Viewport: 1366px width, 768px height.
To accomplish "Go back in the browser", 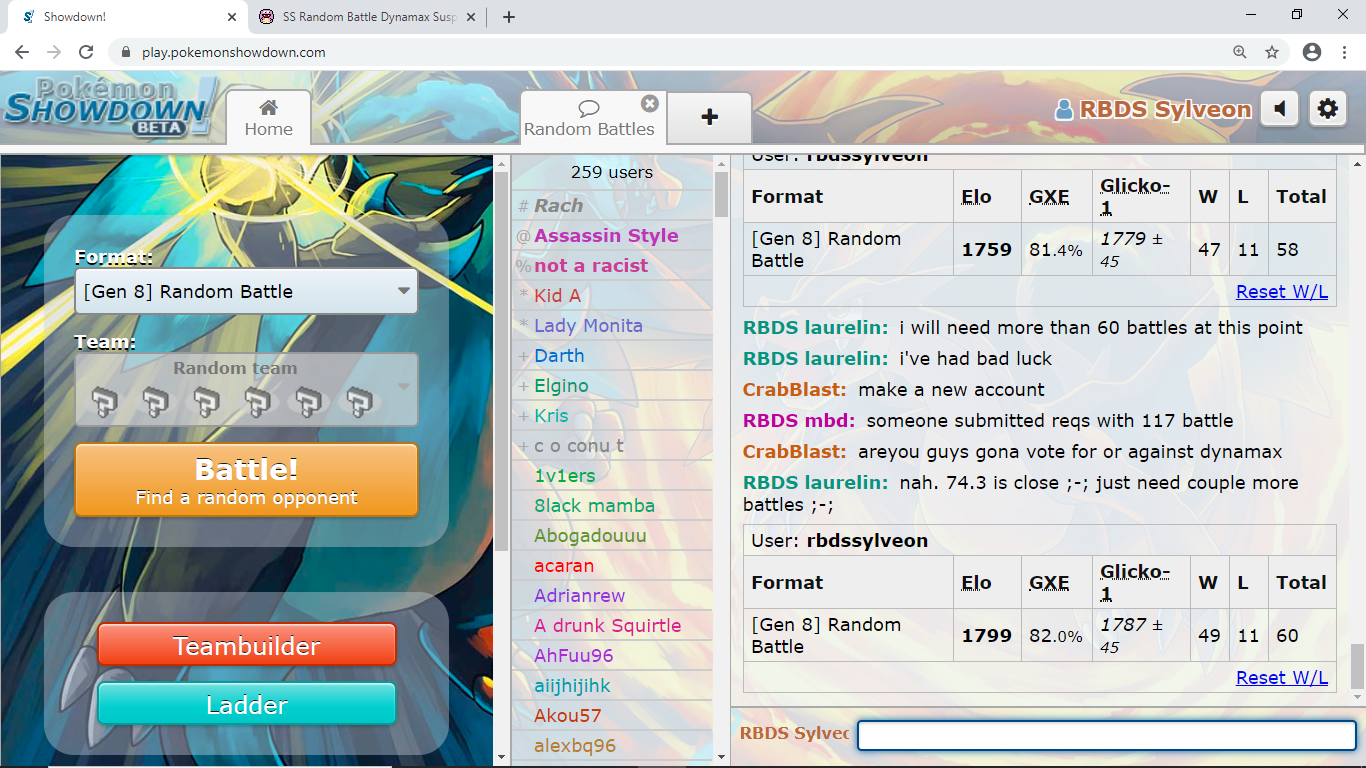I will (x=22, y=52).
